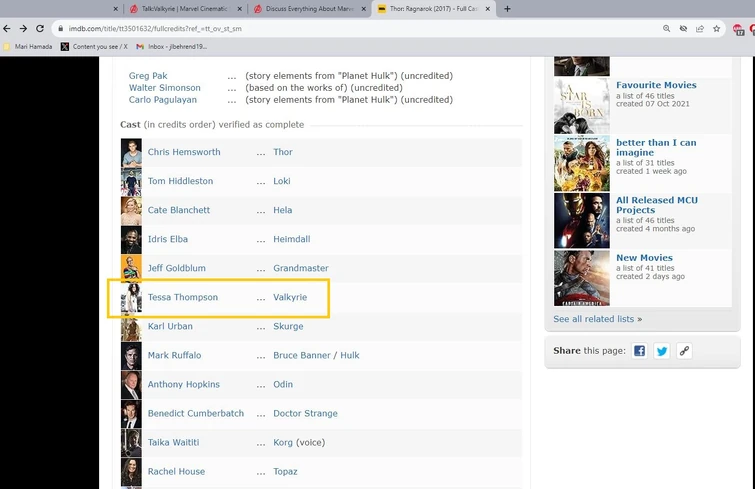Open Rachel House actor page

(x=176, y=472)
